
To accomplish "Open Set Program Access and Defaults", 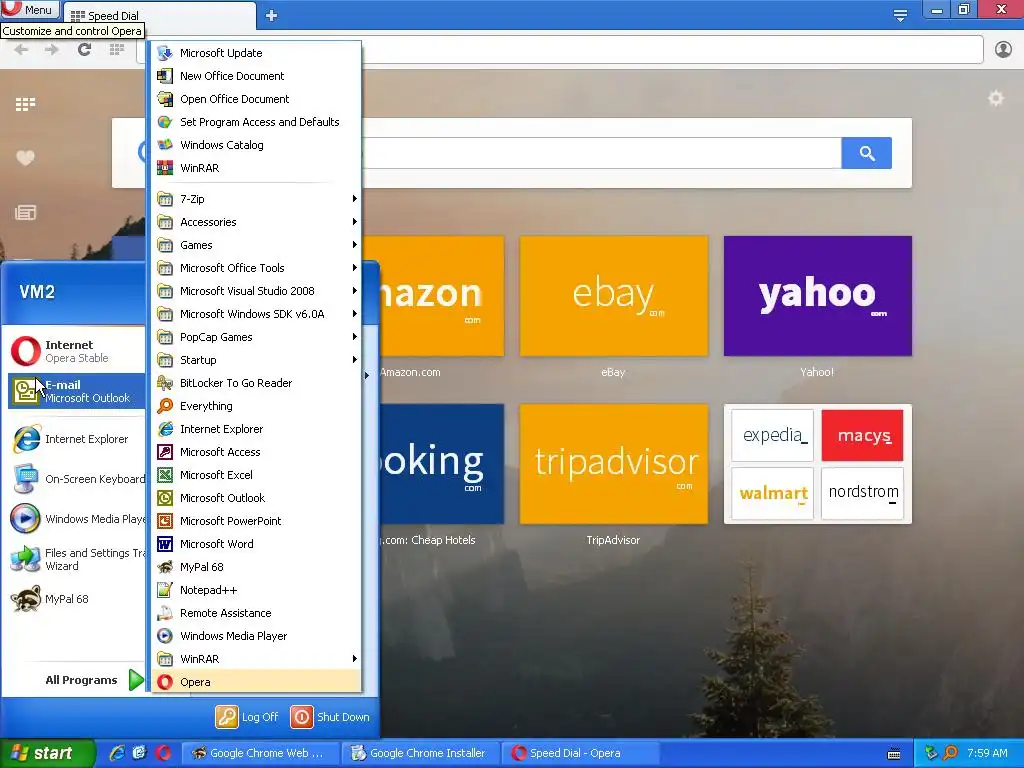I will click(x=257, y=122).
